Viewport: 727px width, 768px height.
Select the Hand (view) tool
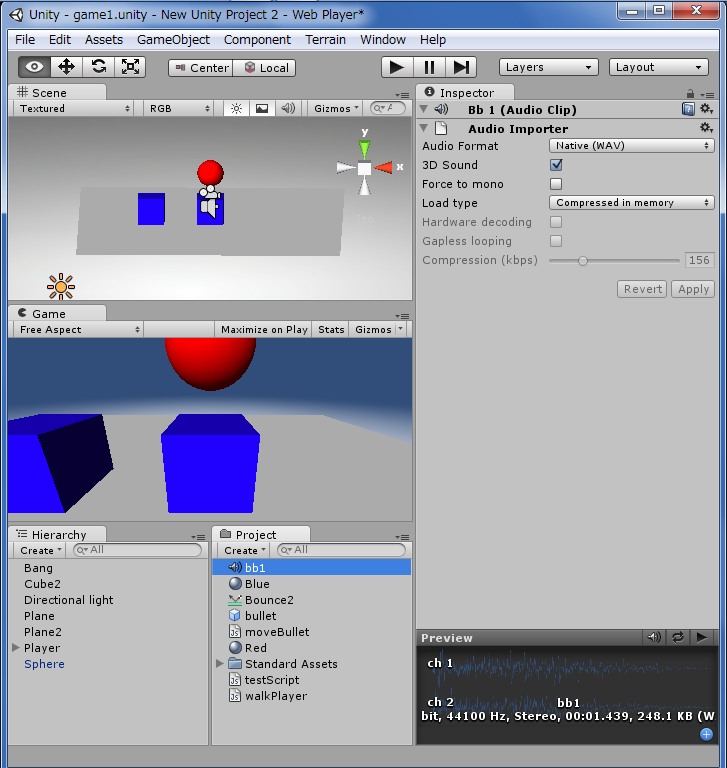(35, 67)
